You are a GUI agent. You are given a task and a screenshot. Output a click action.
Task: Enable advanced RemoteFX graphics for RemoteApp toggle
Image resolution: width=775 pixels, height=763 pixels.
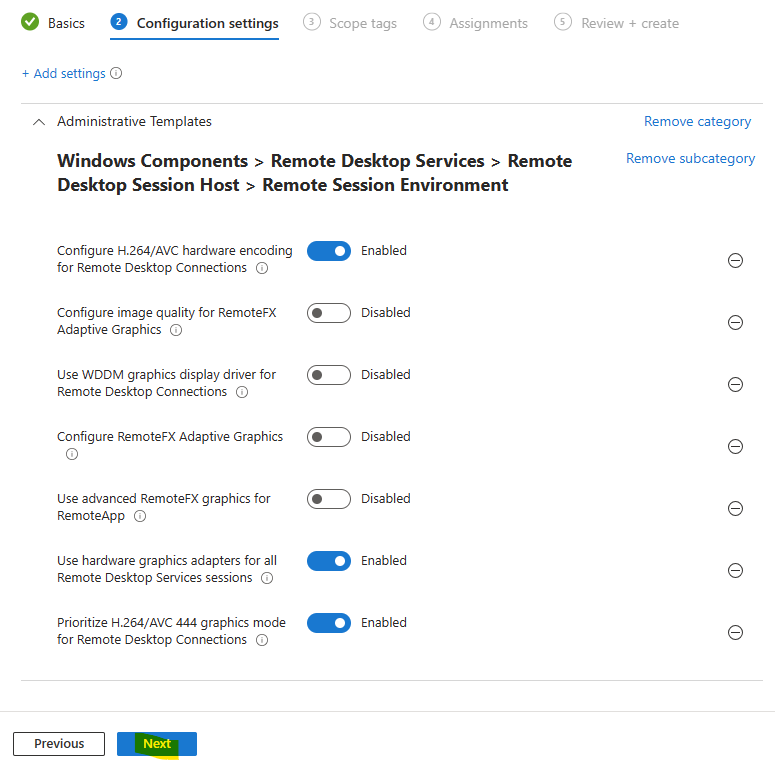pos(329,499)
